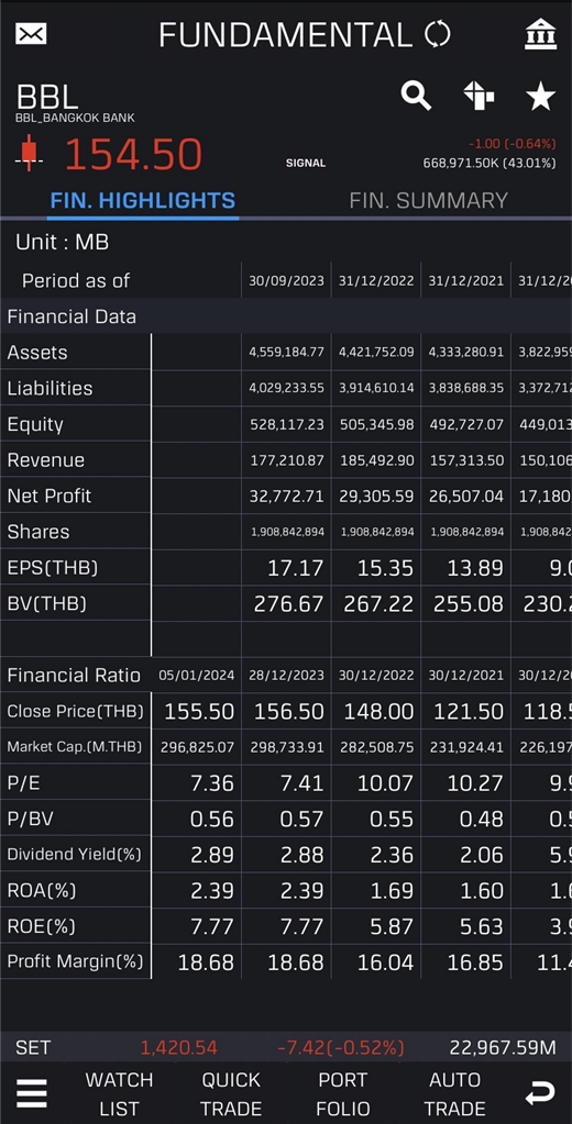Tap the EPS(THB) row label

[52, 568]
